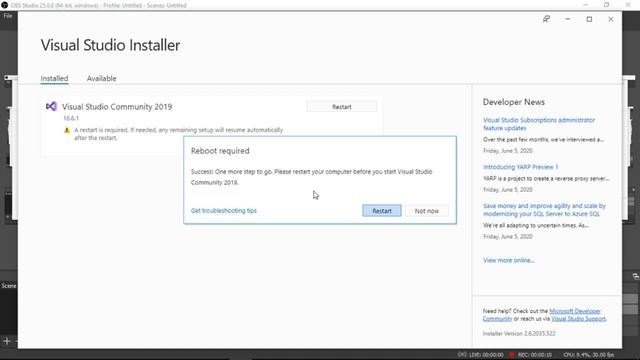Click Restart button beside Visual Studio Community 2019
The width and height of the screenshot is (640, 360).
point(342,107)
